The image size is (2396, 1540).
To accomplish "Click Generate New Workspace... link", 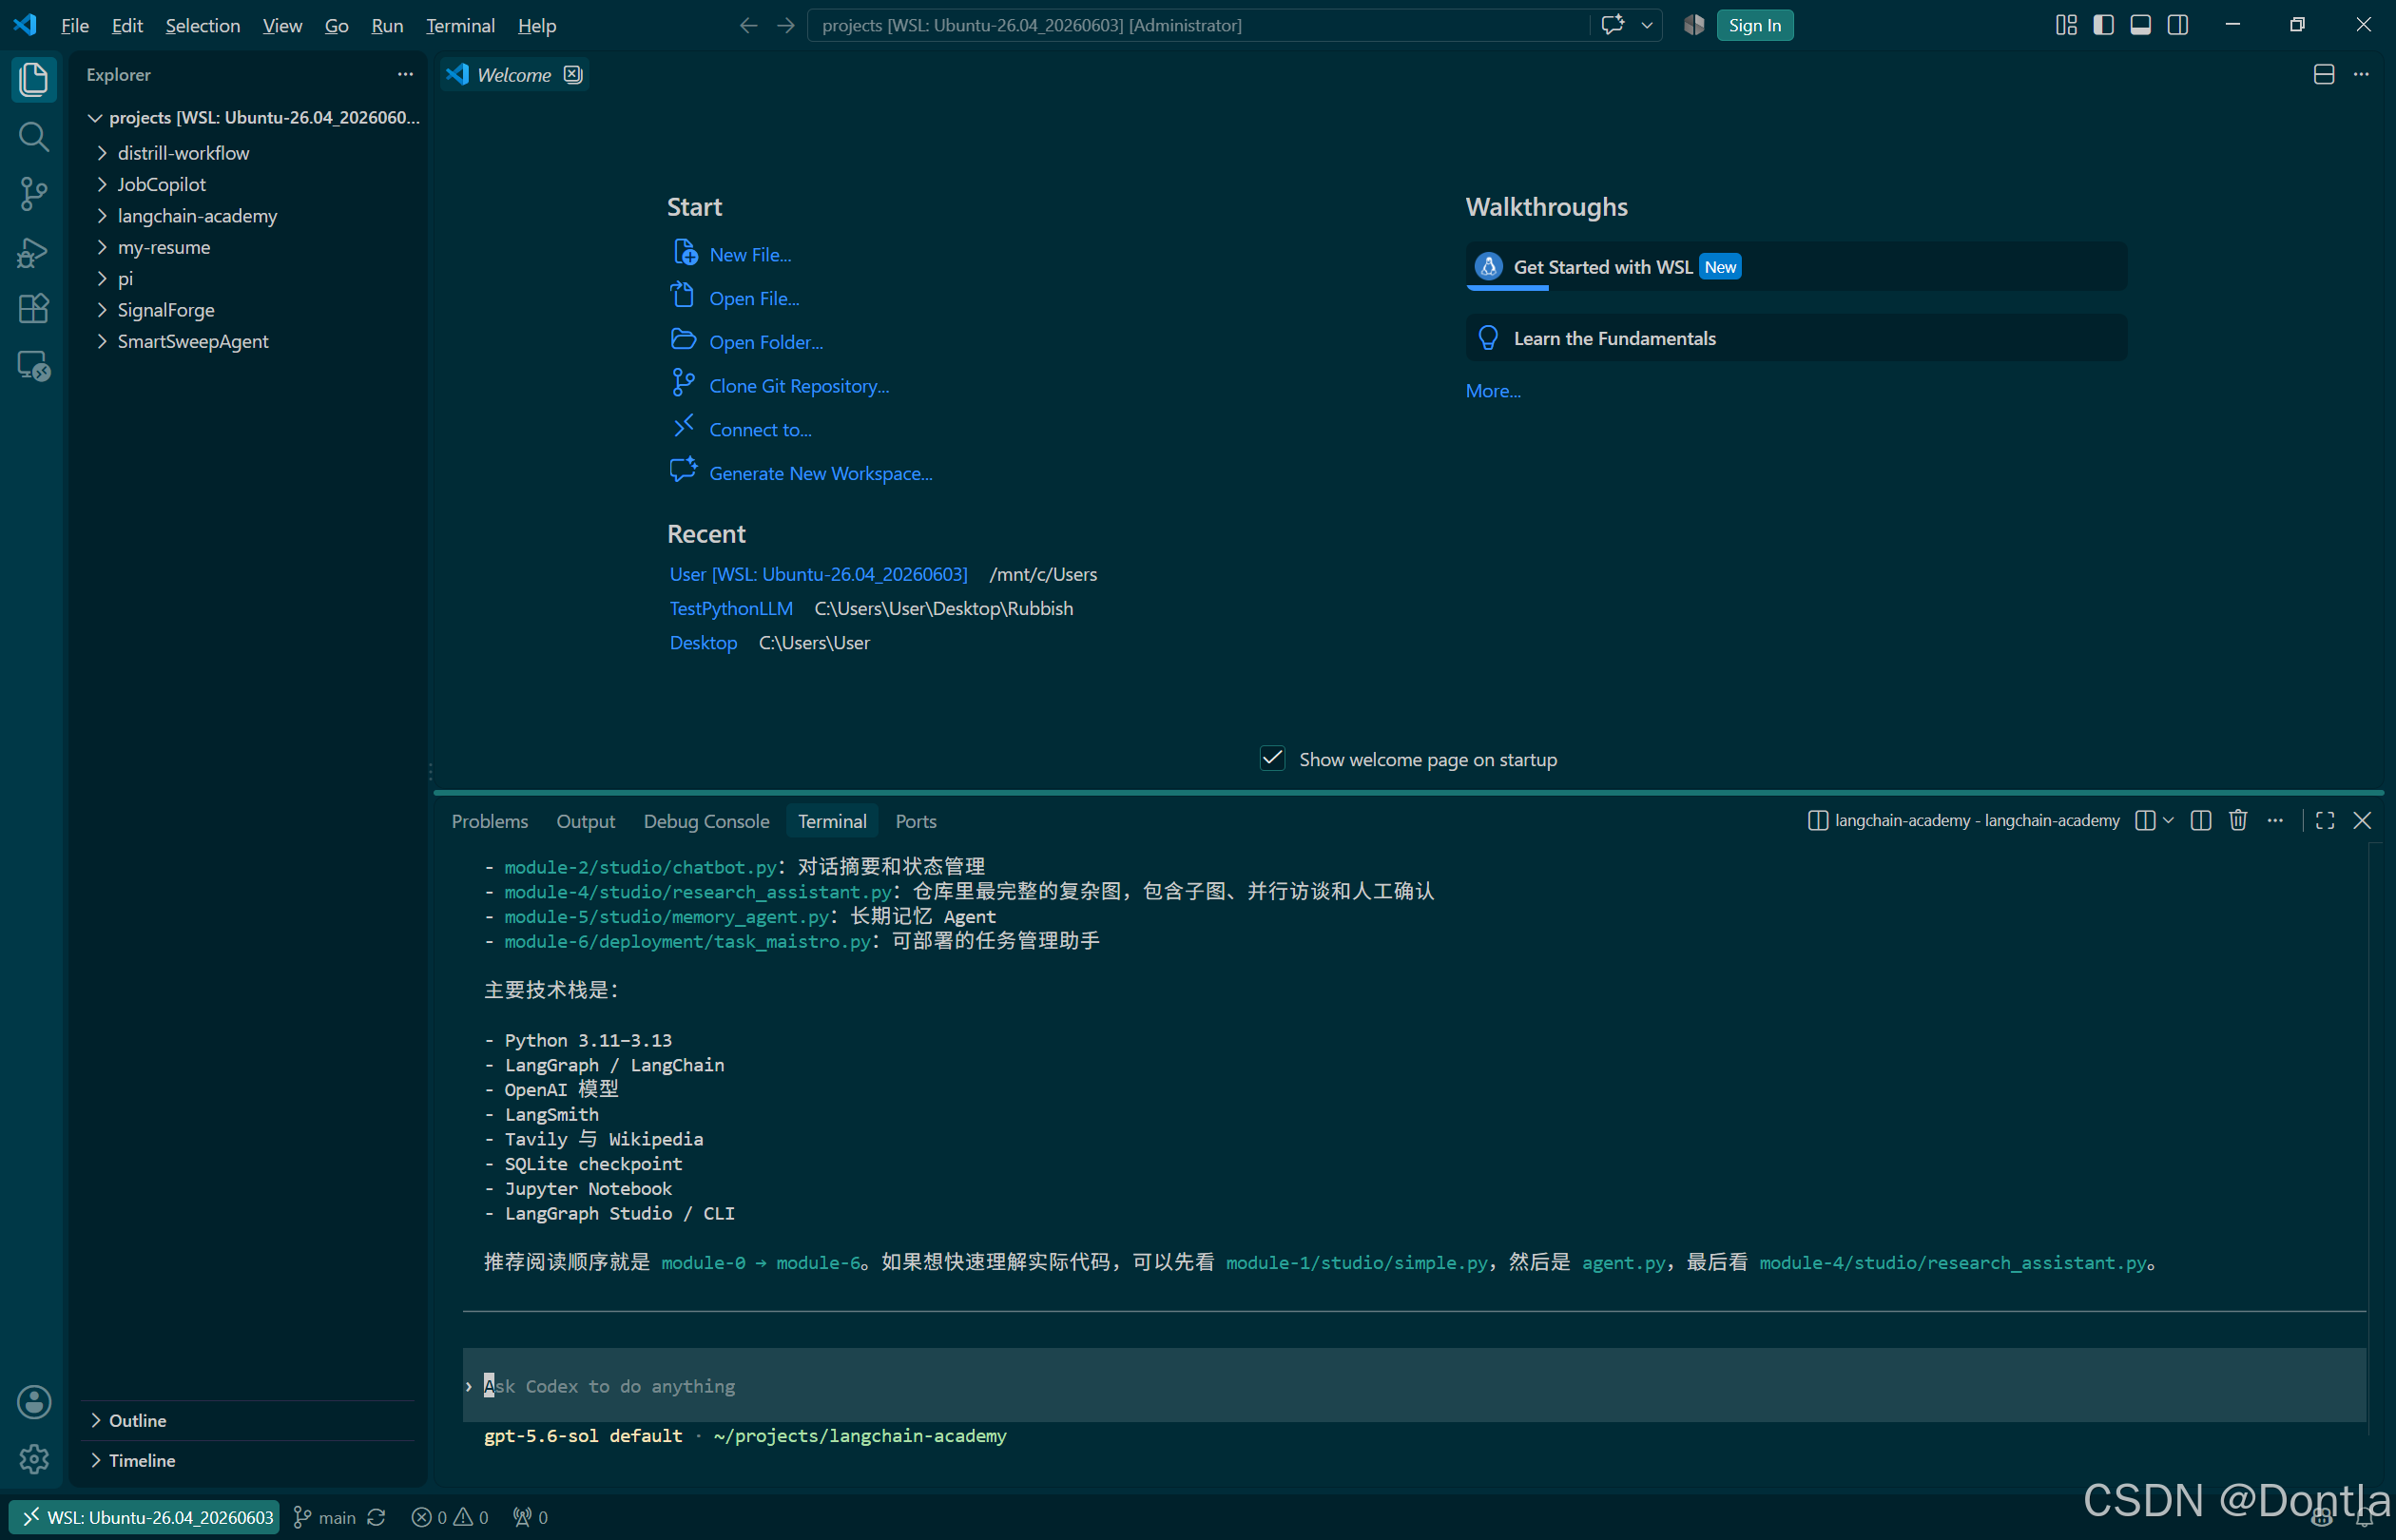I will click(821, 474).
